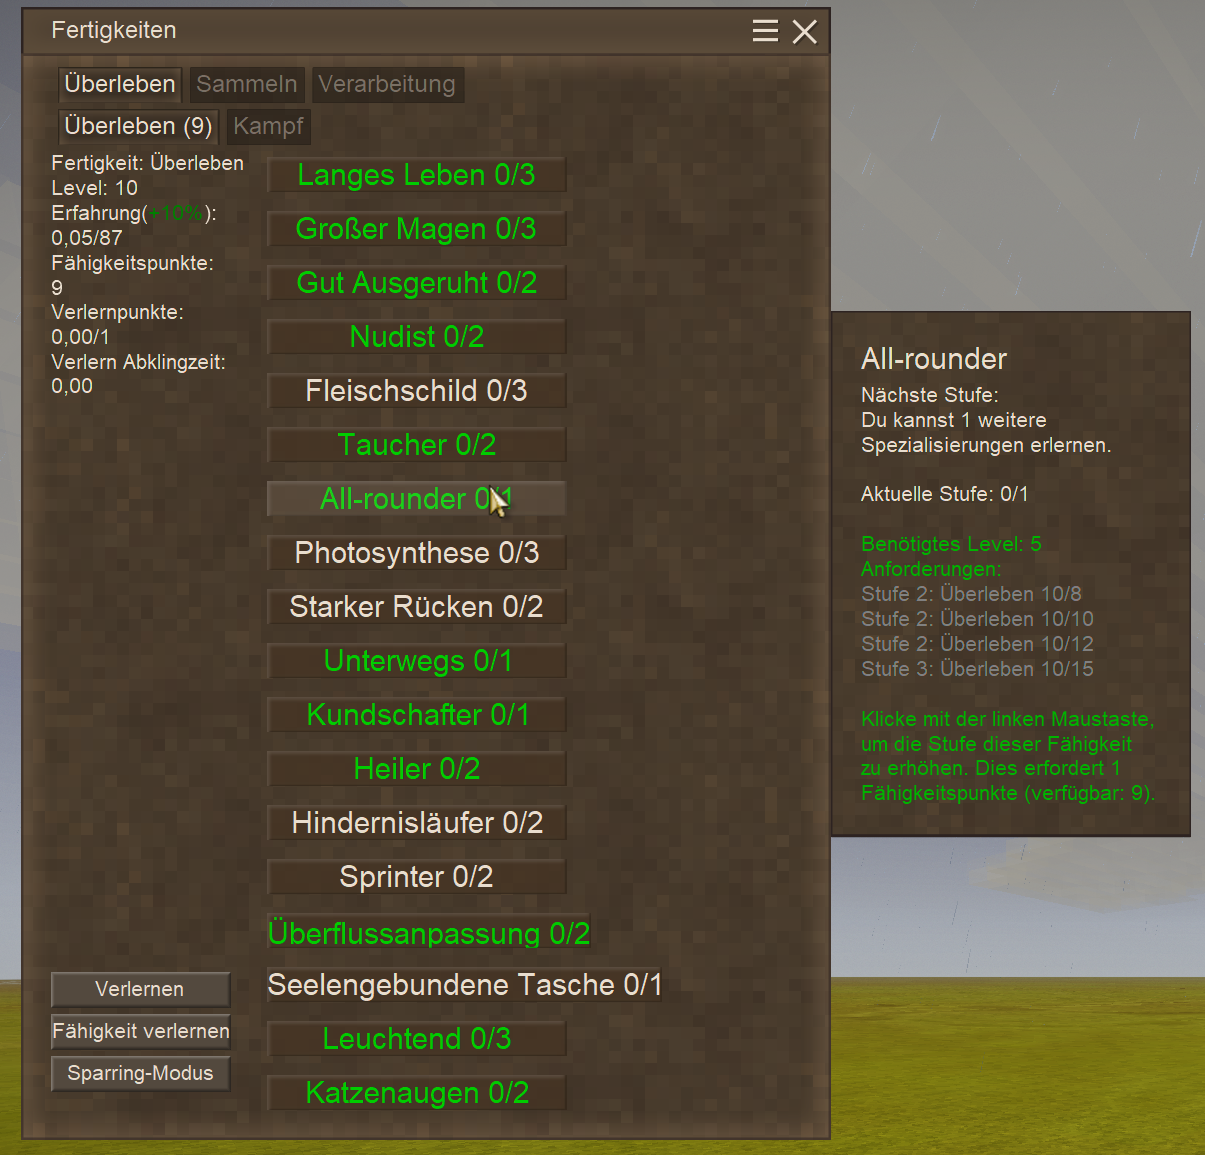This screenshot has width=1205, height=1155.
Task: Choose the Nudist 0/2 skill
Action: click(x=416, y=337)
